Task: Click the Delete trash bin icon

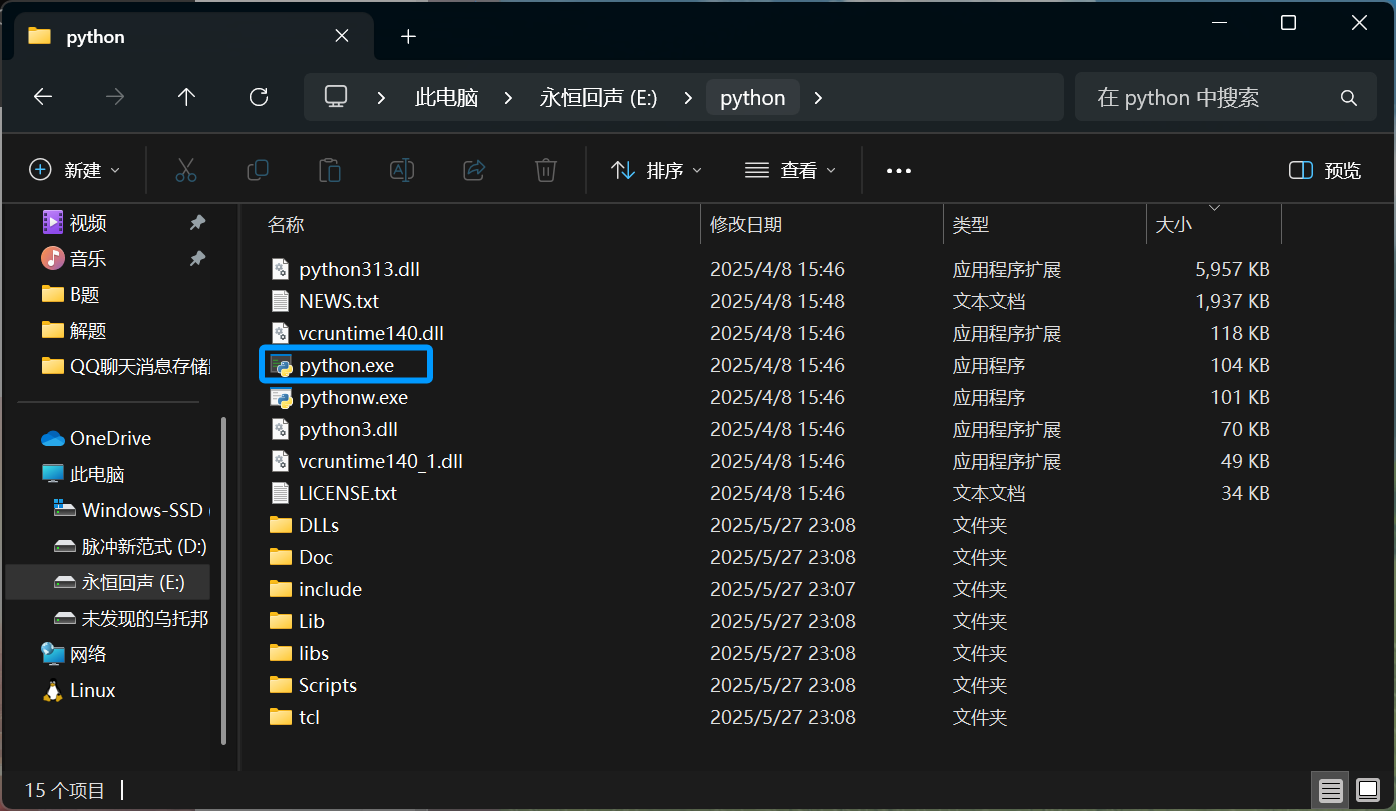Action: [546, 171]
